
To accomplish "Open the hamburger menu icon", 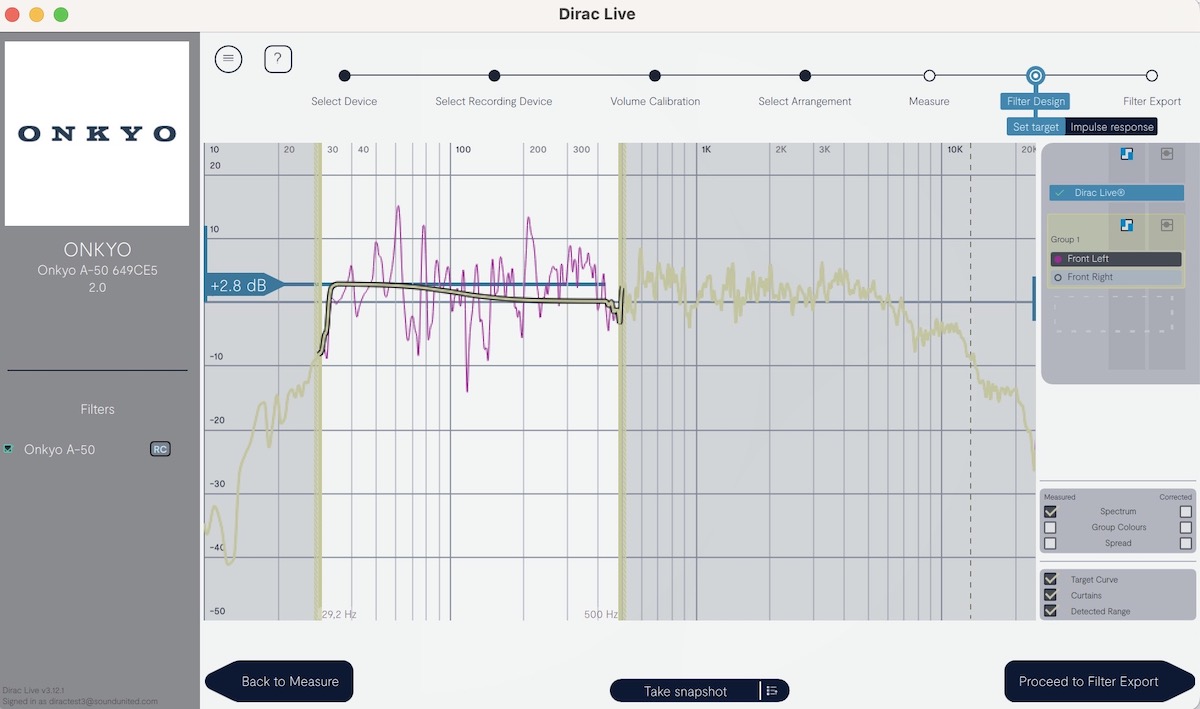I will (x=228, y=59).
